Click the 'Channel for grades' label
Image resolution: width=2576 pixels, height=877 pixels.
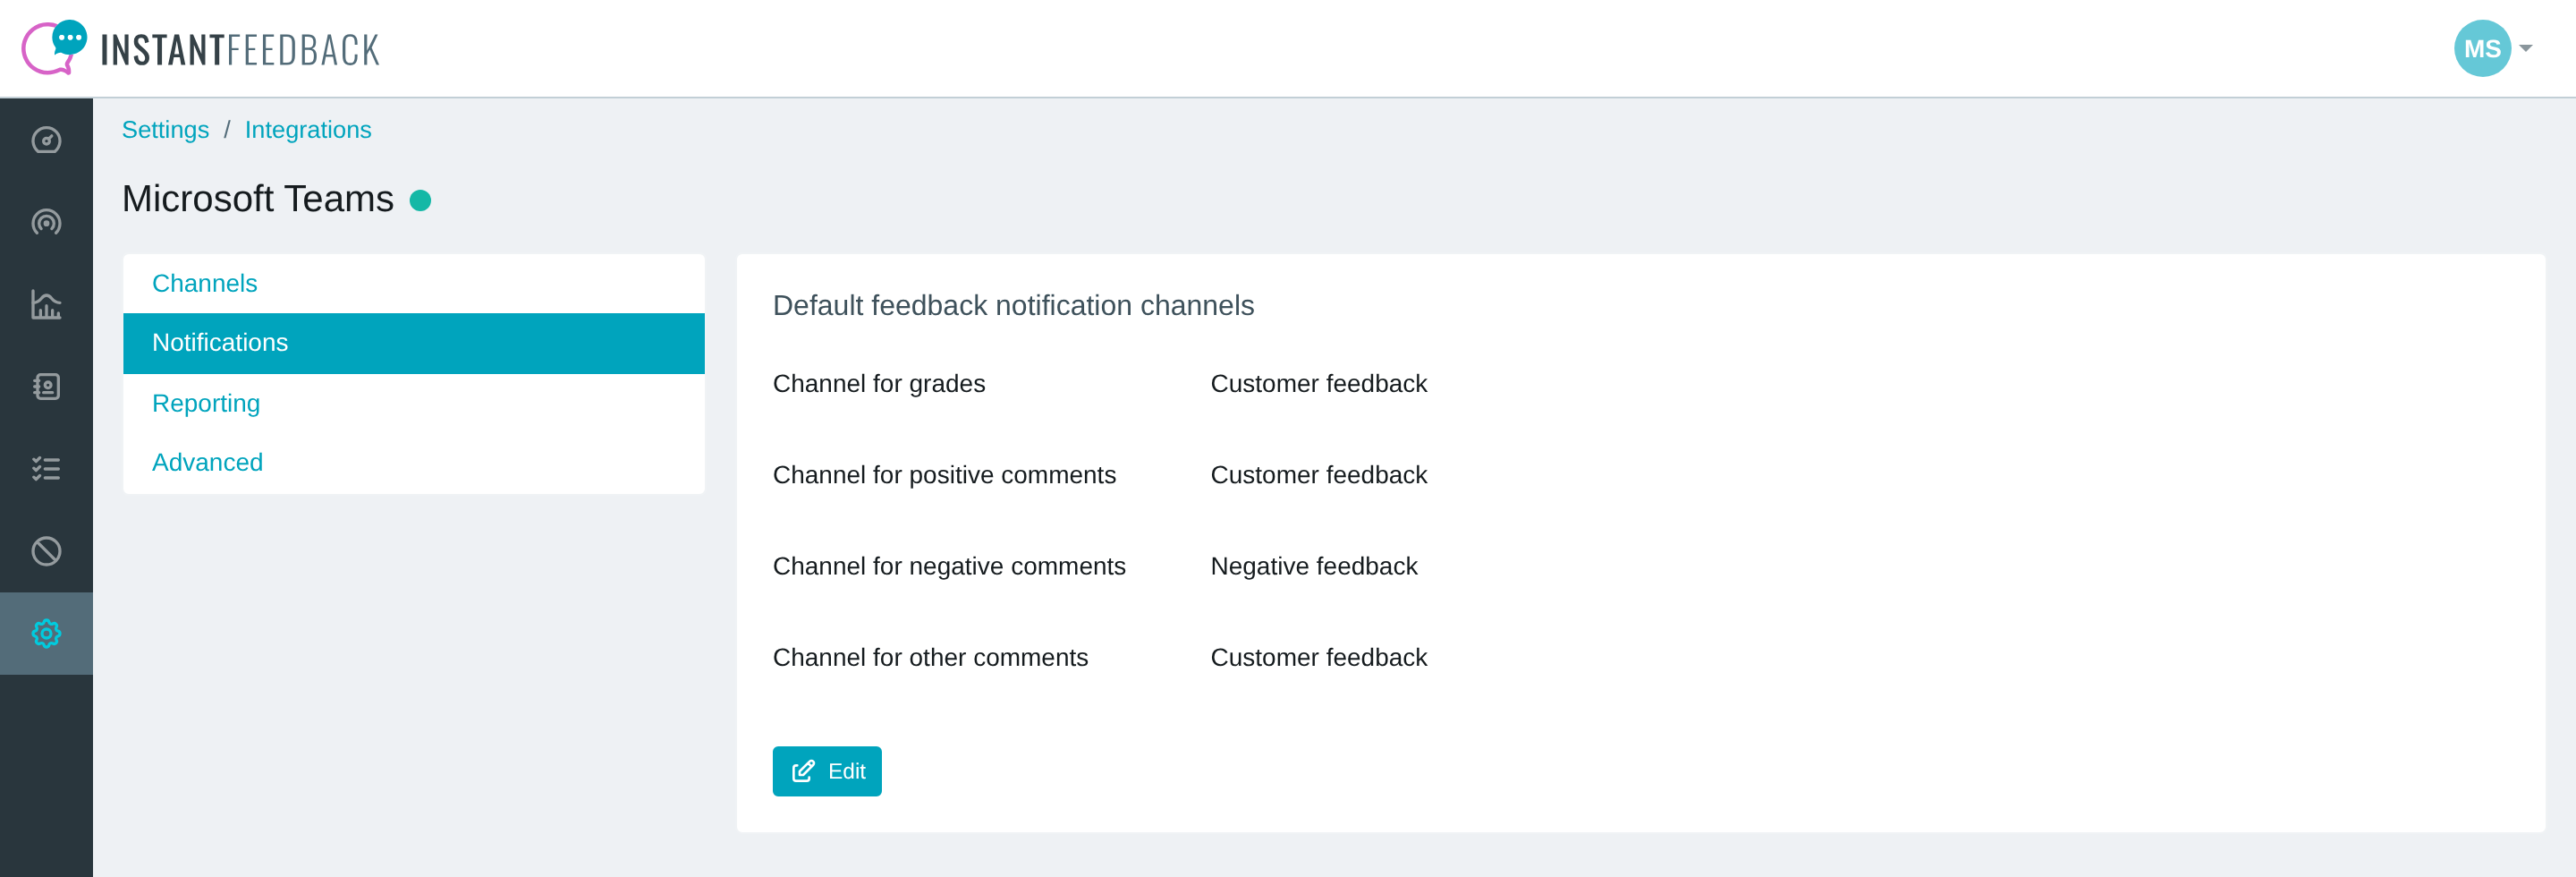click(x=879, y=384)
